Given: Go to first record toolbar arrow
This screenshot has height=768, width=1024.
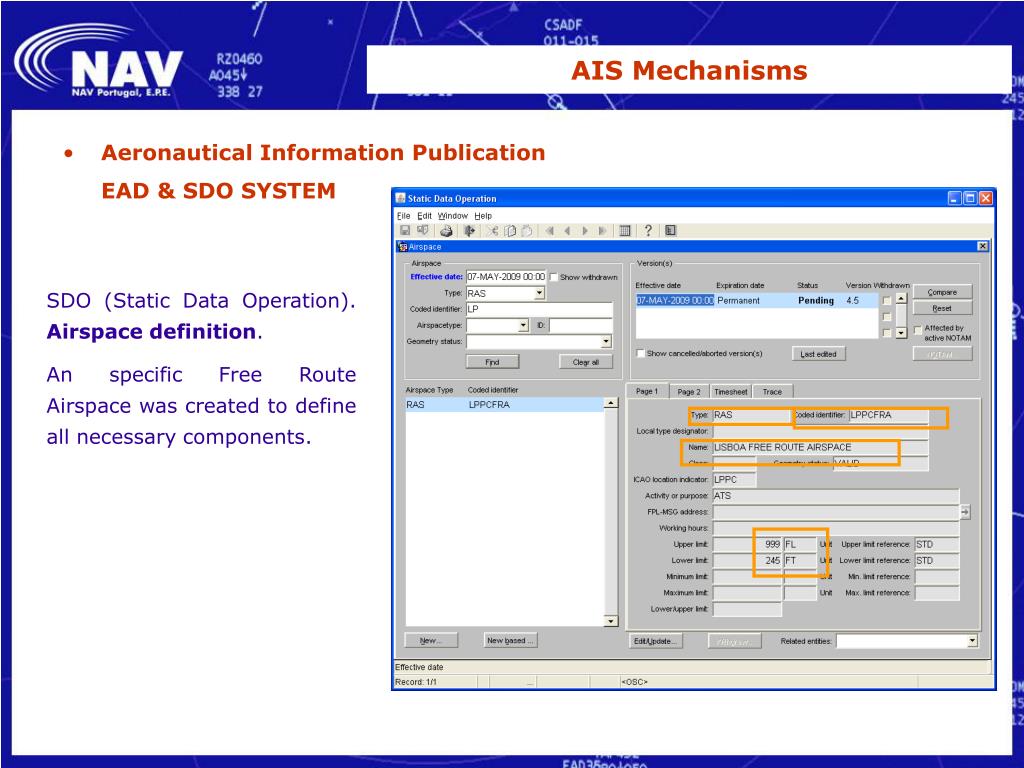Looking at the screenshot, I should click(550, 231).
